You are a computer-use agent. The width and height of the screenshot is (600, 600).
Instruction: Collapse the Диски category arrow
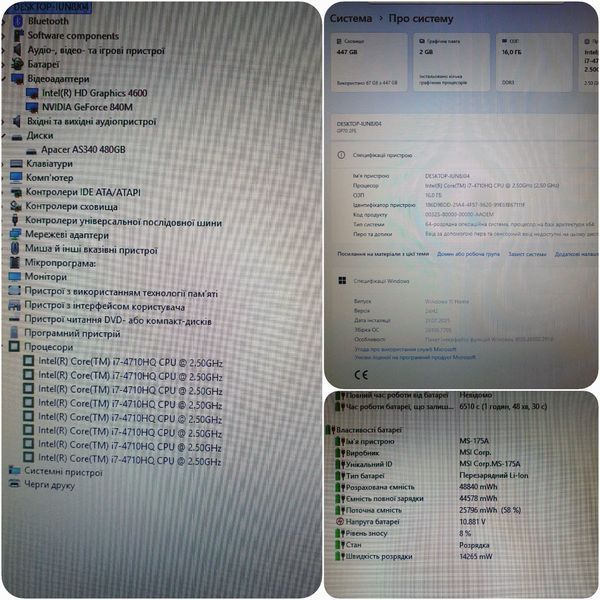pos(3,136)
